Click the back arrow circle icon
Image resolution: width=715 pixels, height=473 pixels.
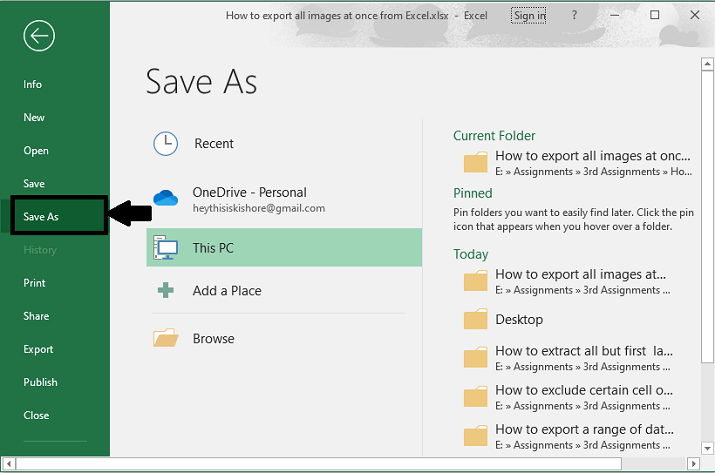tap(40, 37)
